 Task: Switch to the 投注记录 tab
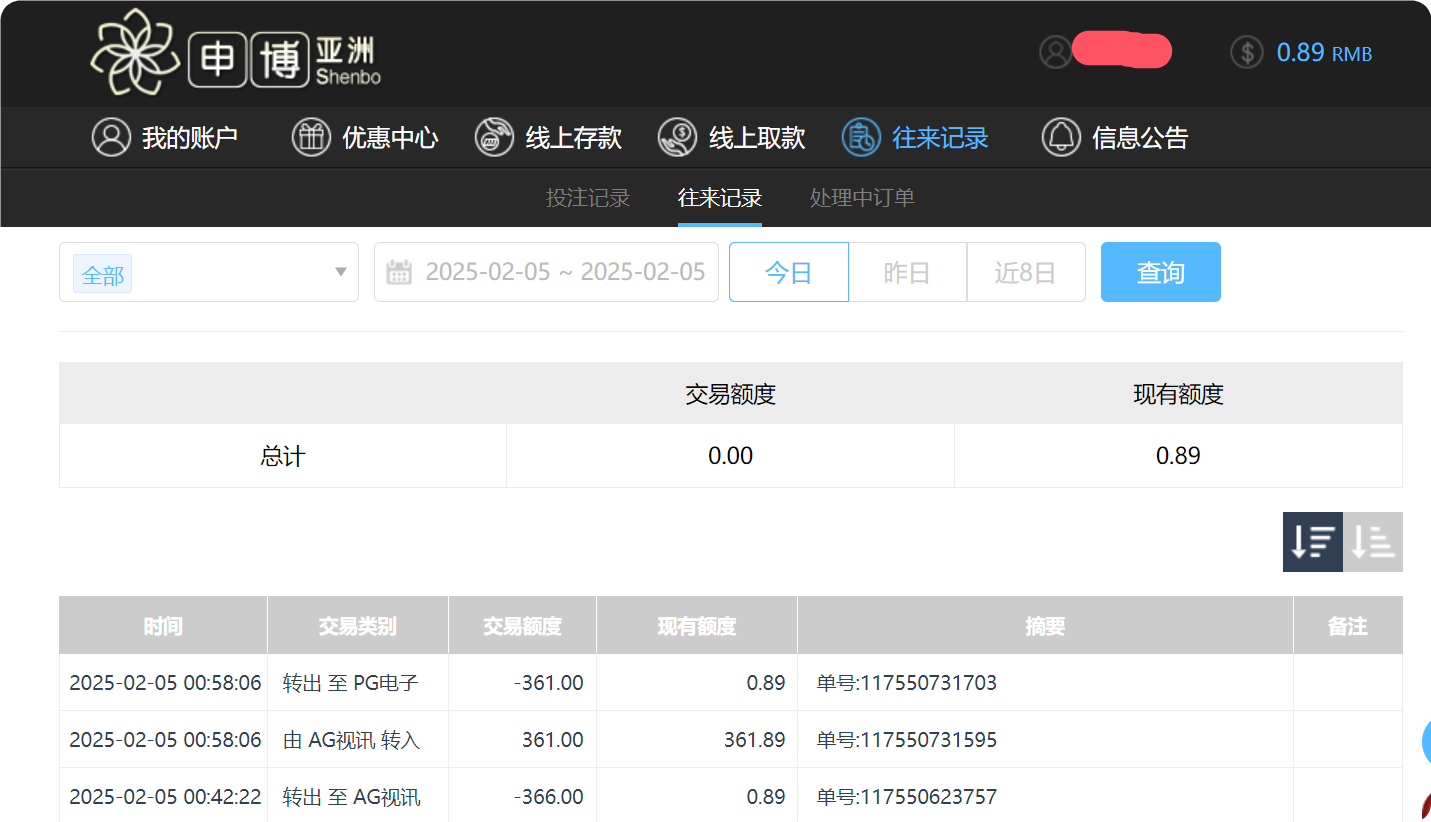587,197
